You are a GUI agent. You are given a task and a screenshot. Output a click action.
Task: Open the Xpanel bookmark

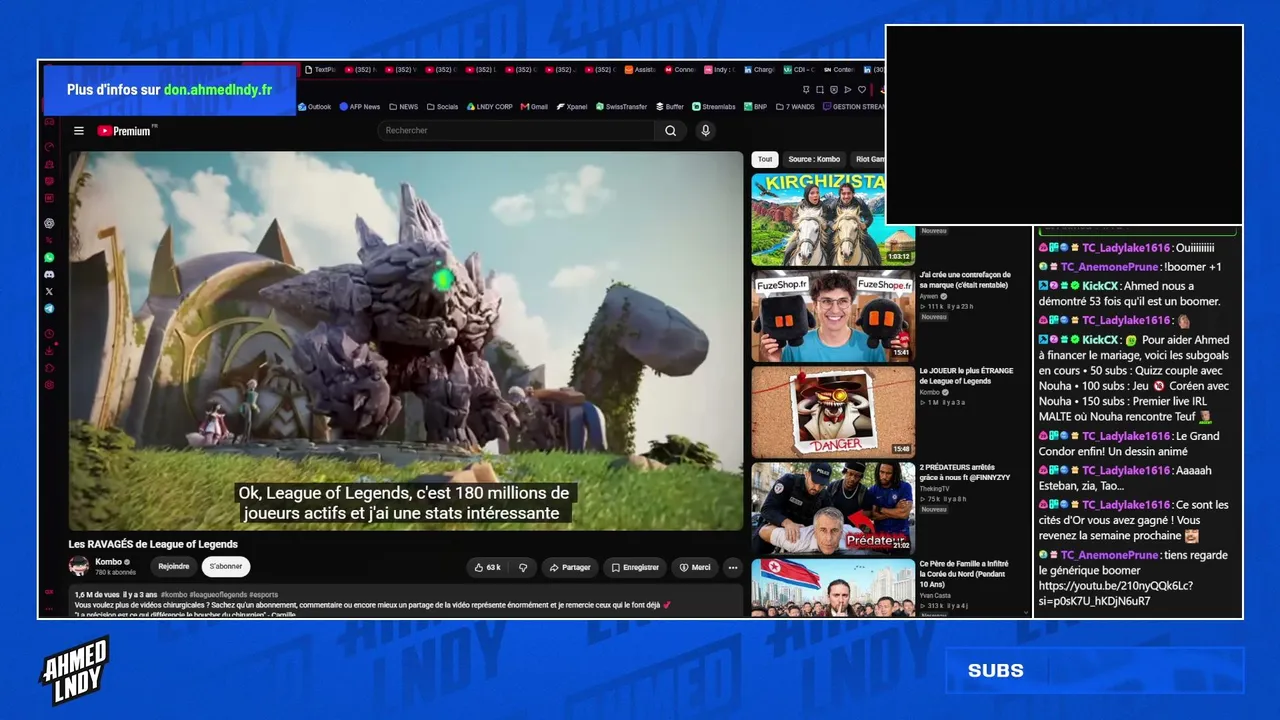point(572,106)
